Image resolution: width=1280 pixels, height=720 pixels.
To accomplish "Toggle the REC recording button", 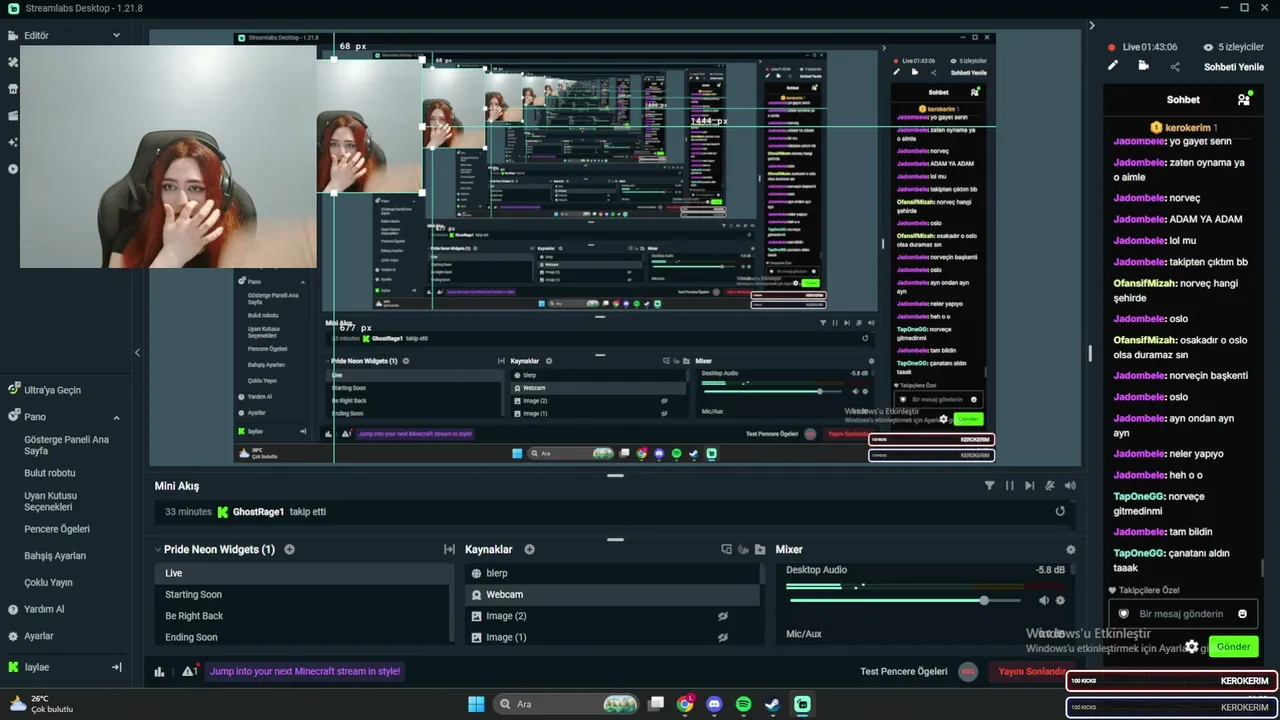I will click(x=967, y=672).
